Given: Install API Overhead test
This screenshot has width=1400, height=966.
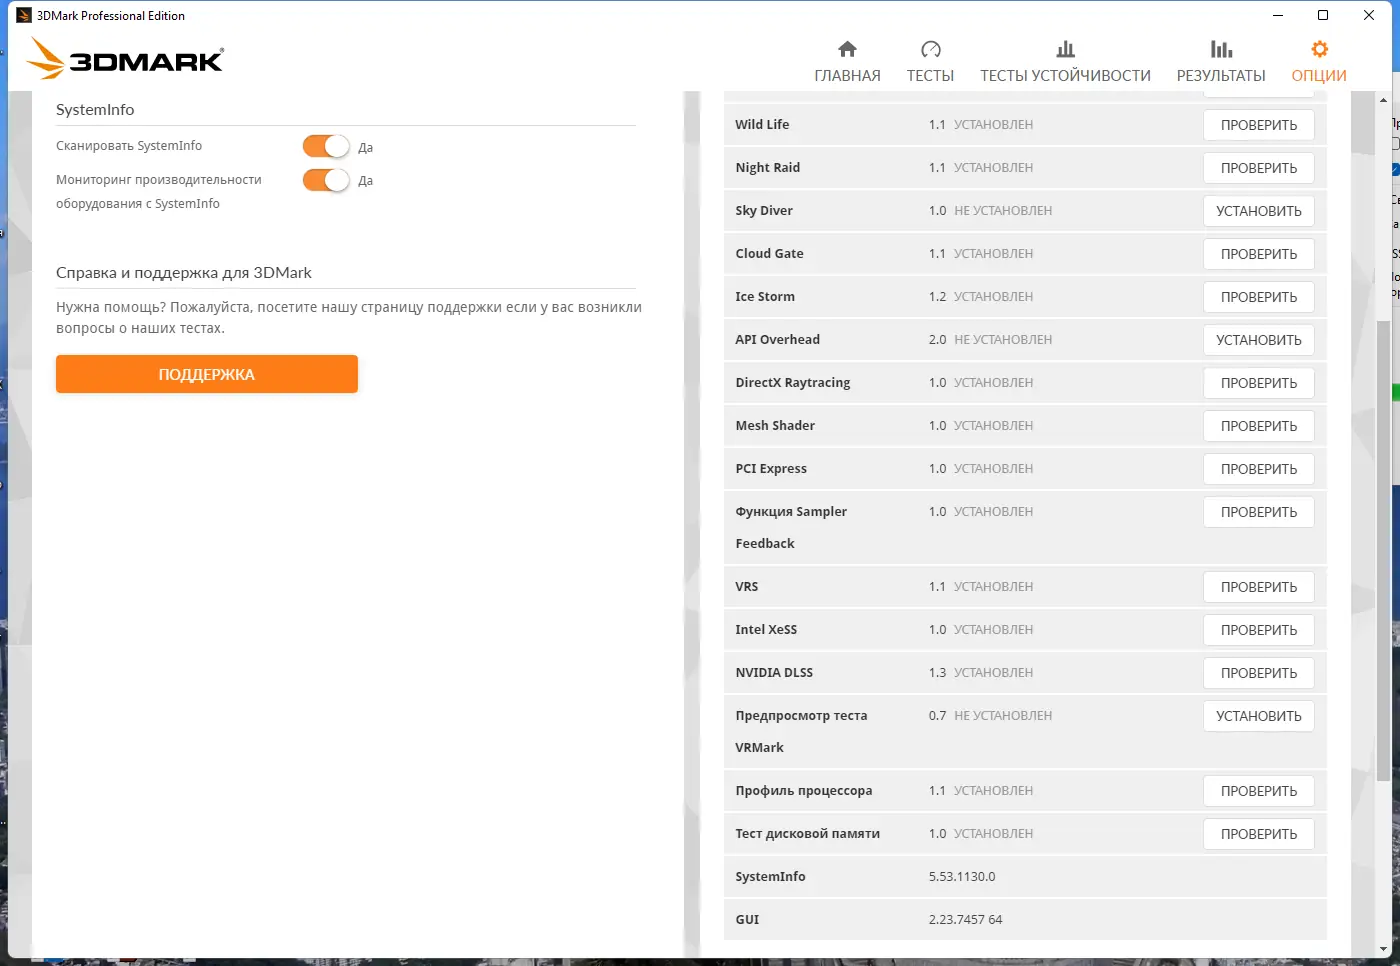Looking at the screenshot, I should (1259, 340).
